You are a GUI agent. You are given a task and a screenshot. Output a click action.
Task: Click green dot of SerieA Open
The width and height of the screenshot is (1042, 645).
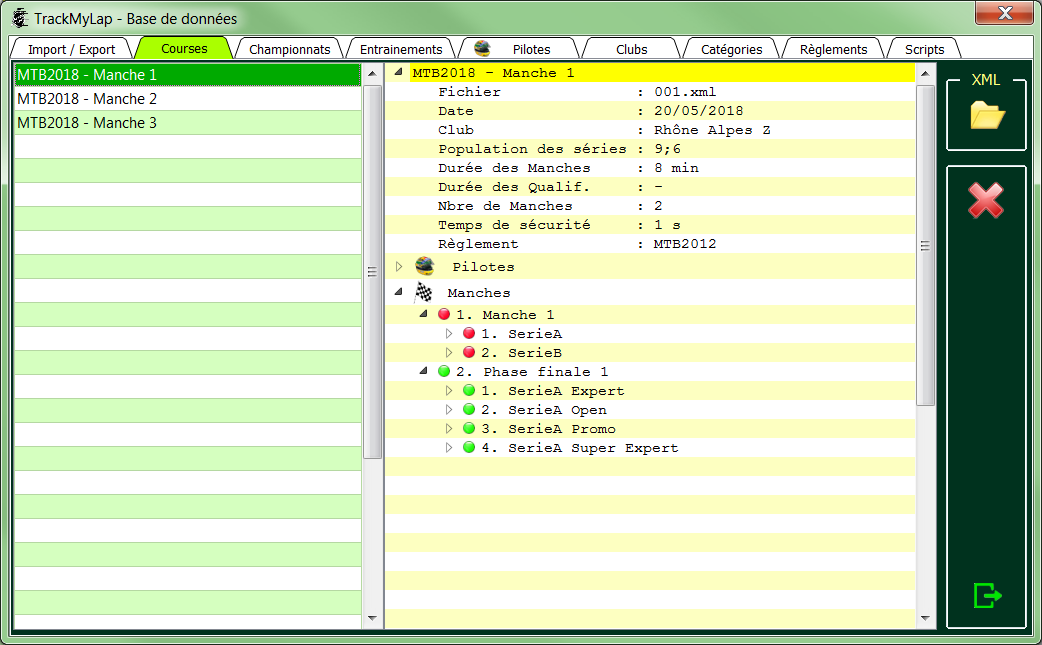pos(469,409)
